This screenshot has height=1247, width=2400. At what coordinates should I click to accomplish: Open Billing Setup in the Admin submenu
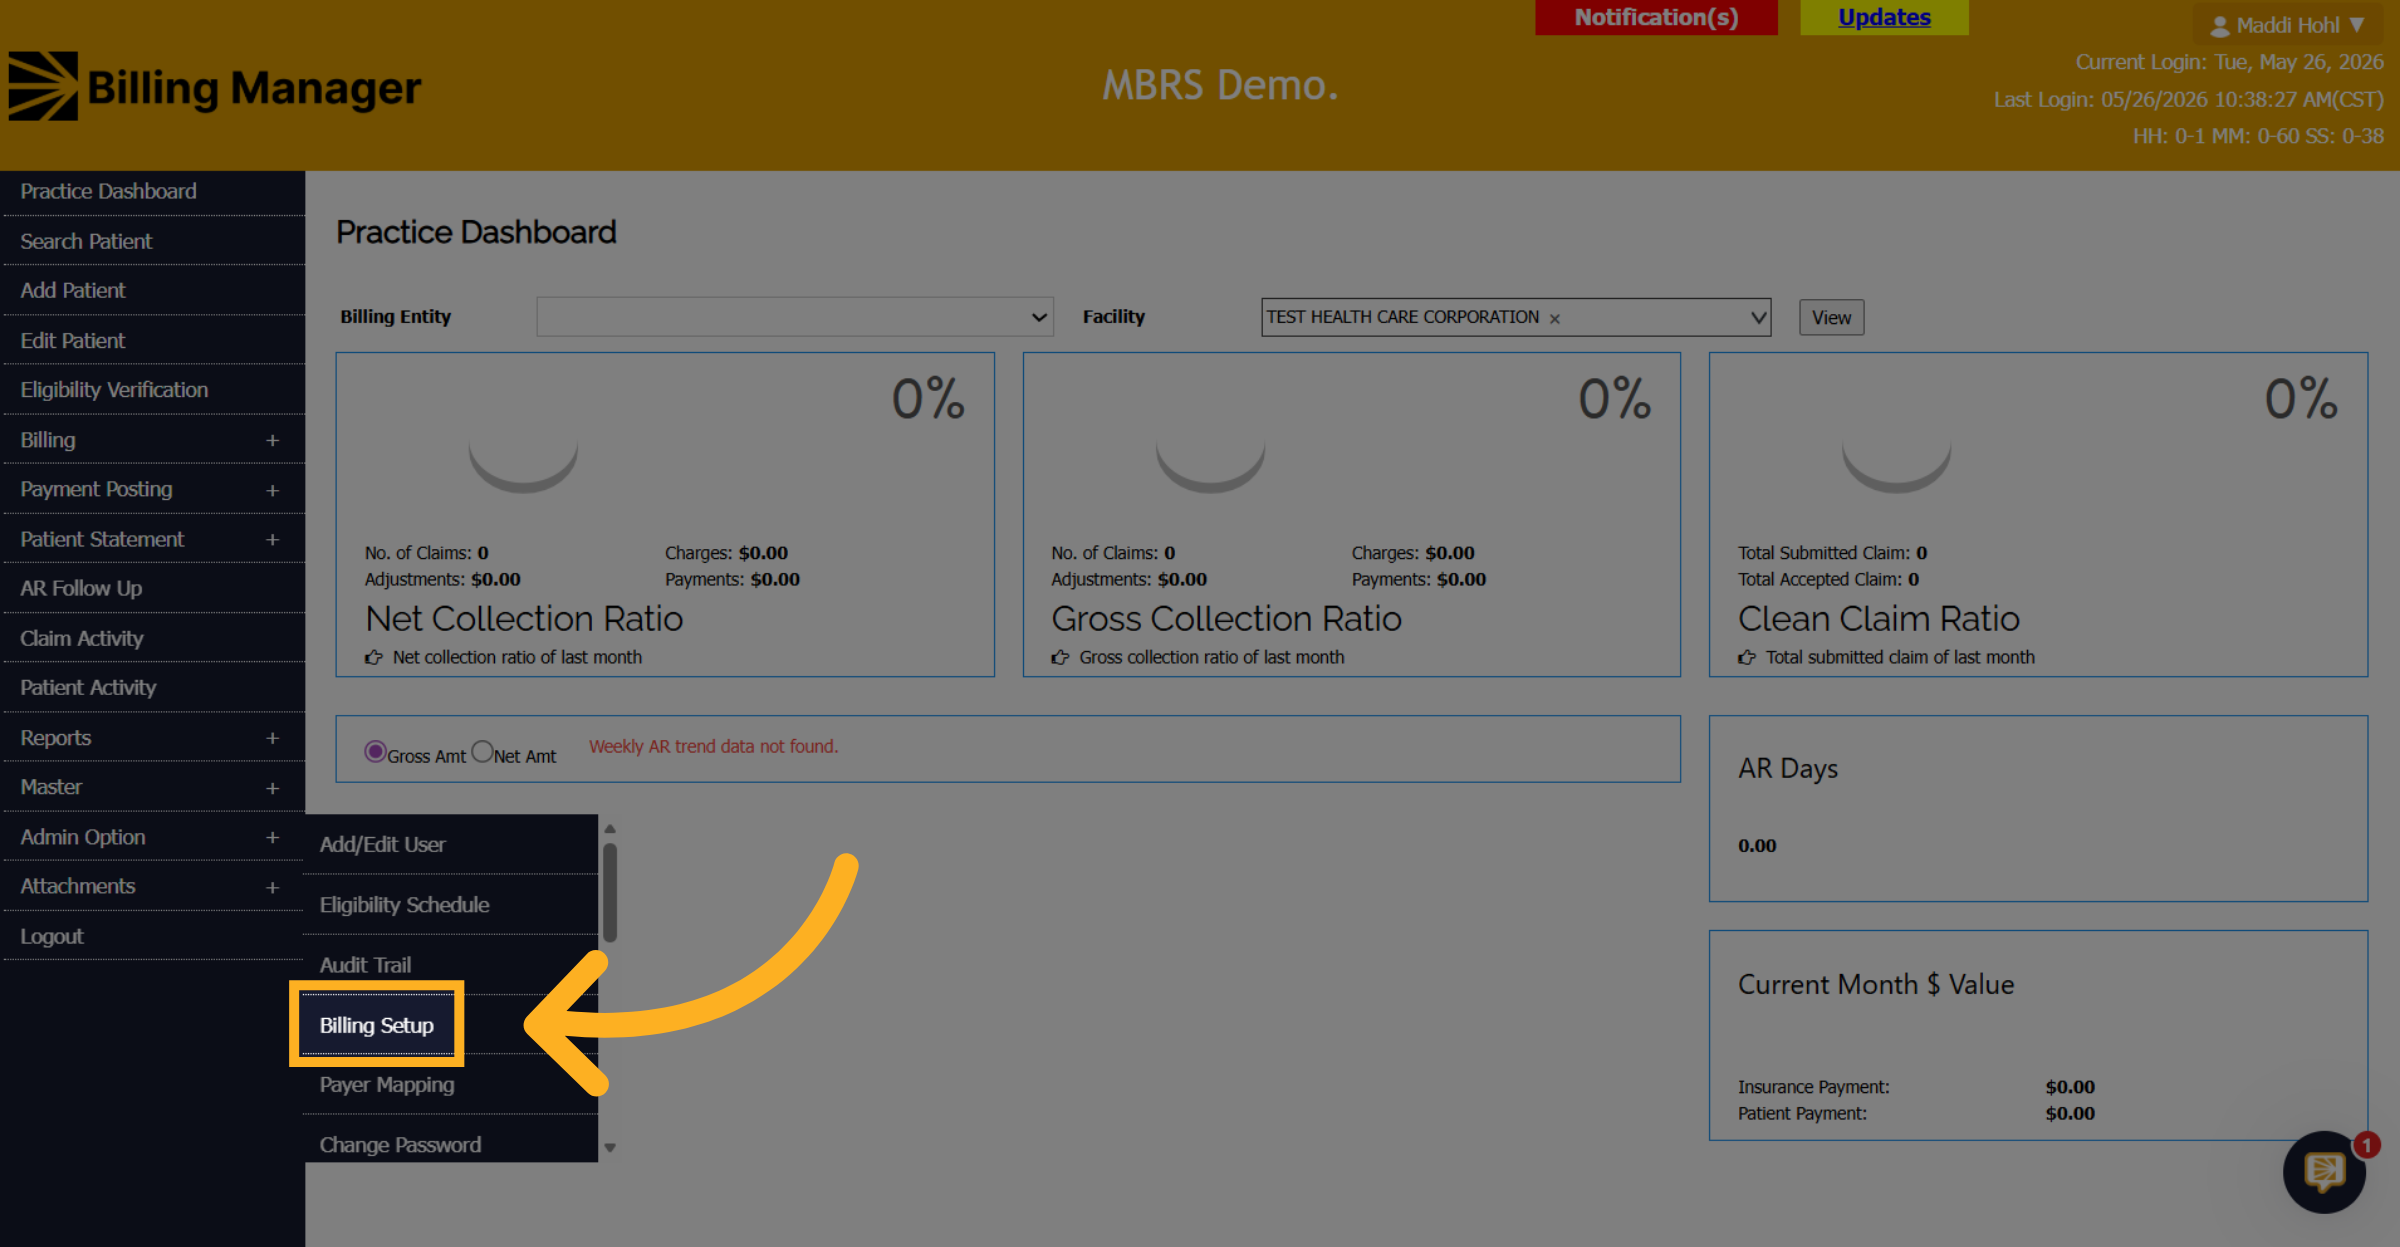pos(377,1025)
